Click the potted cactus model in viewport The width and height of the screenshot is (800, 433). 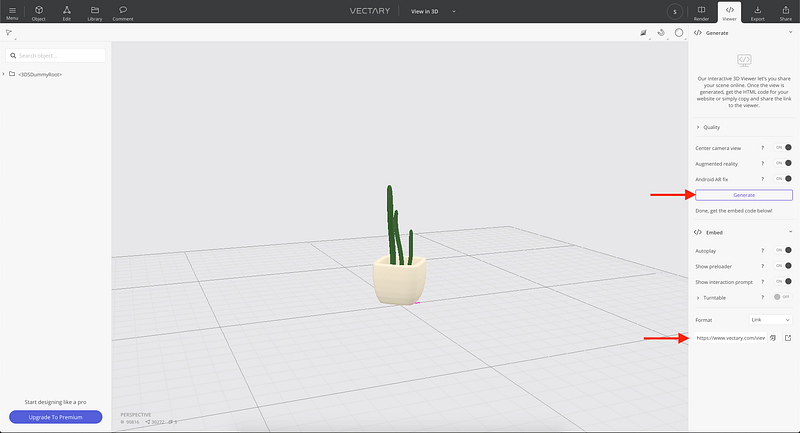pyautogui.click(x=399, y=245)
